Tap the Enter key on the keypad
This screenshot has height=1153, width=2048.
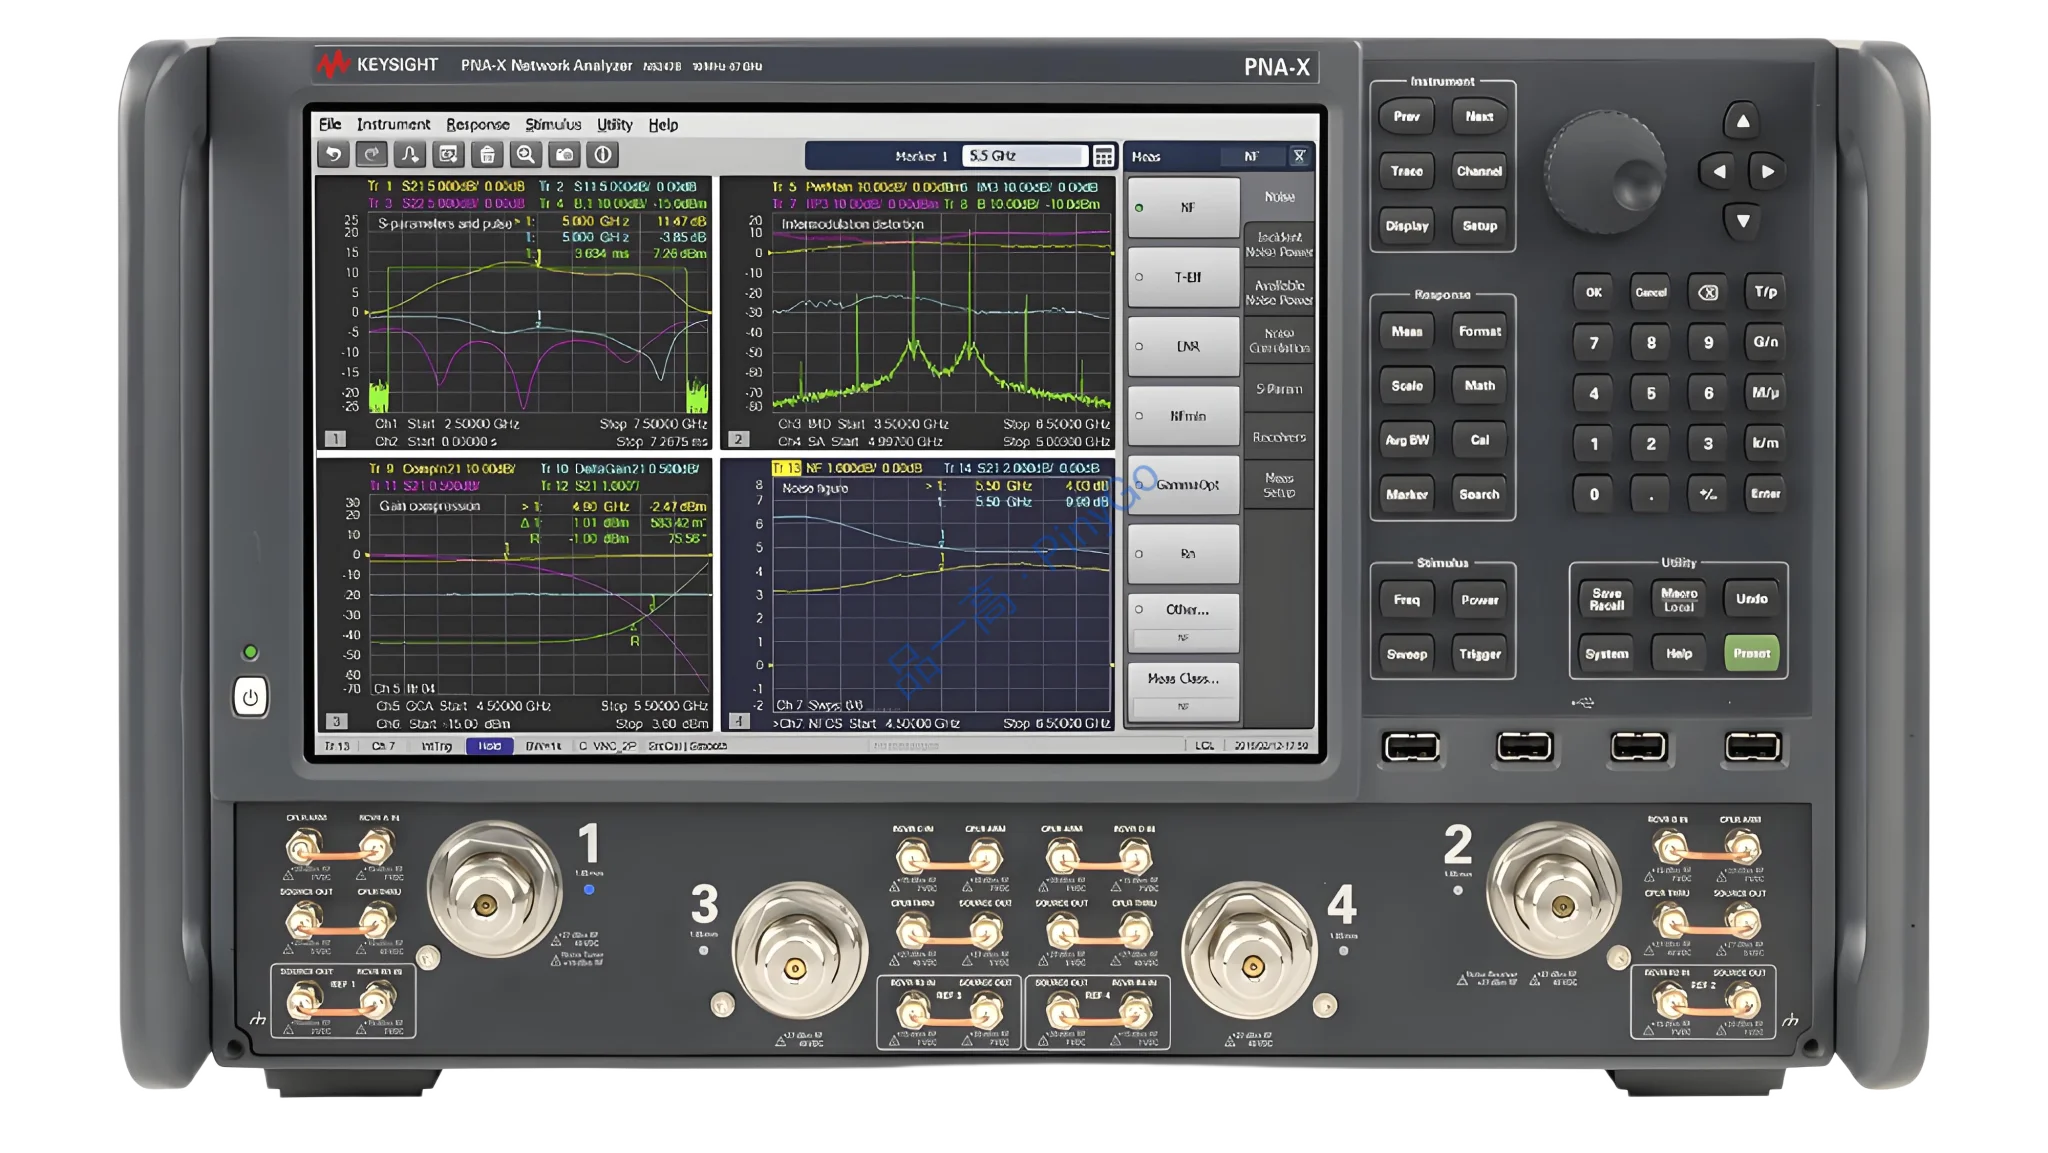pos(1765,494)
